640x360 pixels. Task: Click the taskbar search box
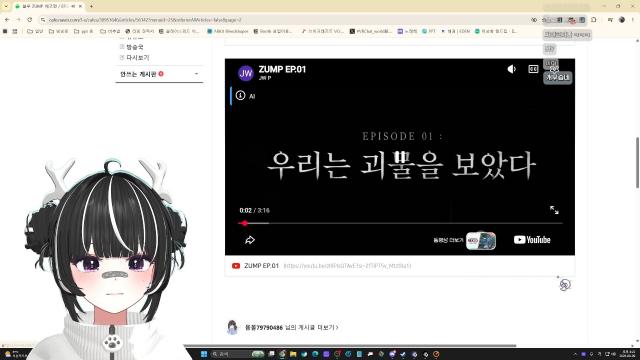(x=237, y=354)
